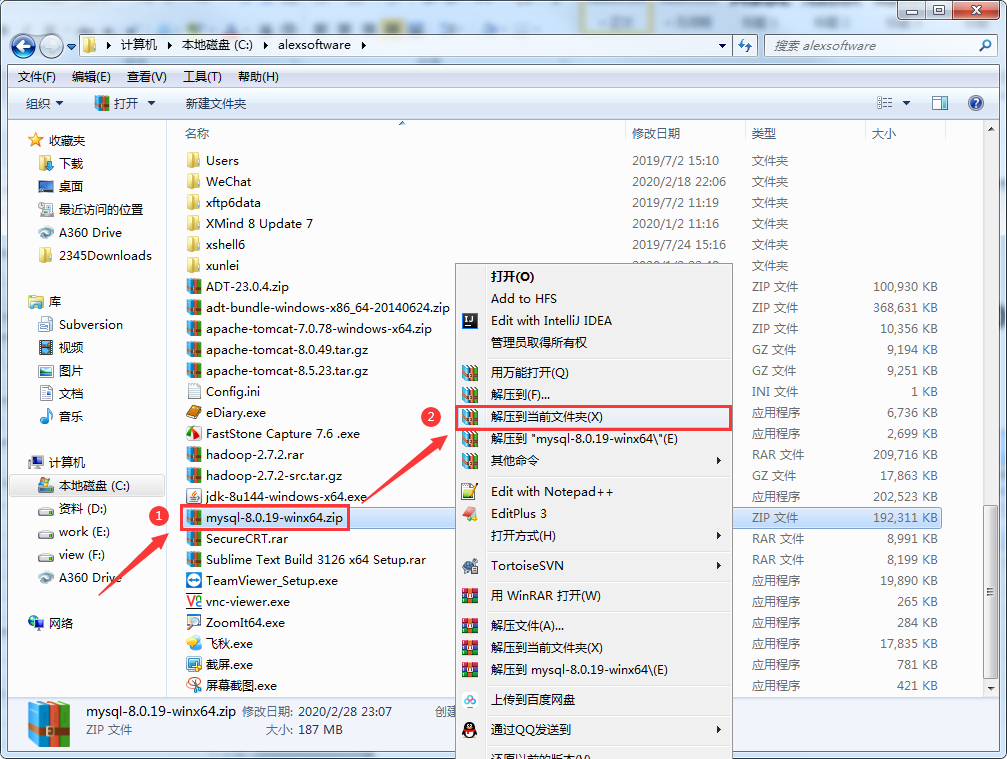
Task: Select 下载 in the favorites sidebar
Action: point(71,164)
